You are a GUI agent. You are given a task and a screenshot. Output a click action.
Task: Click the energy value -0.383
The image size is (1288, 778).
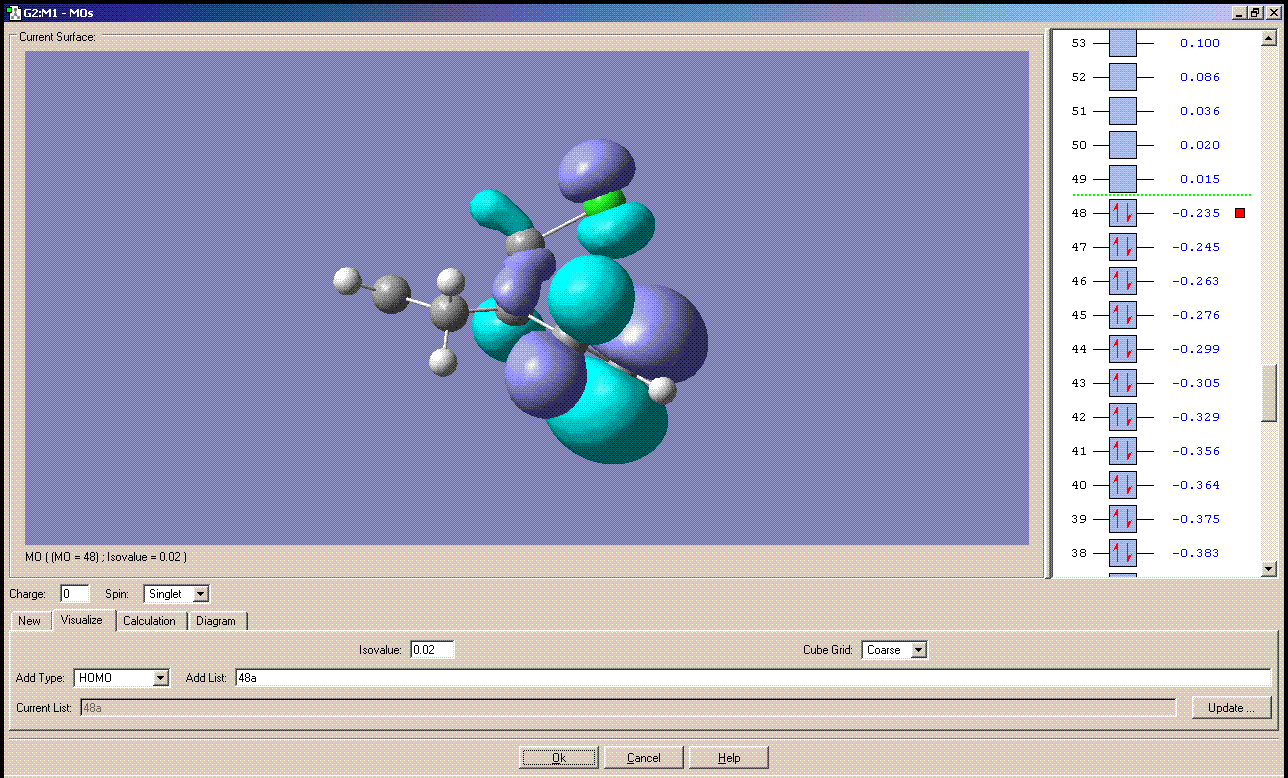coord(1196,553)
